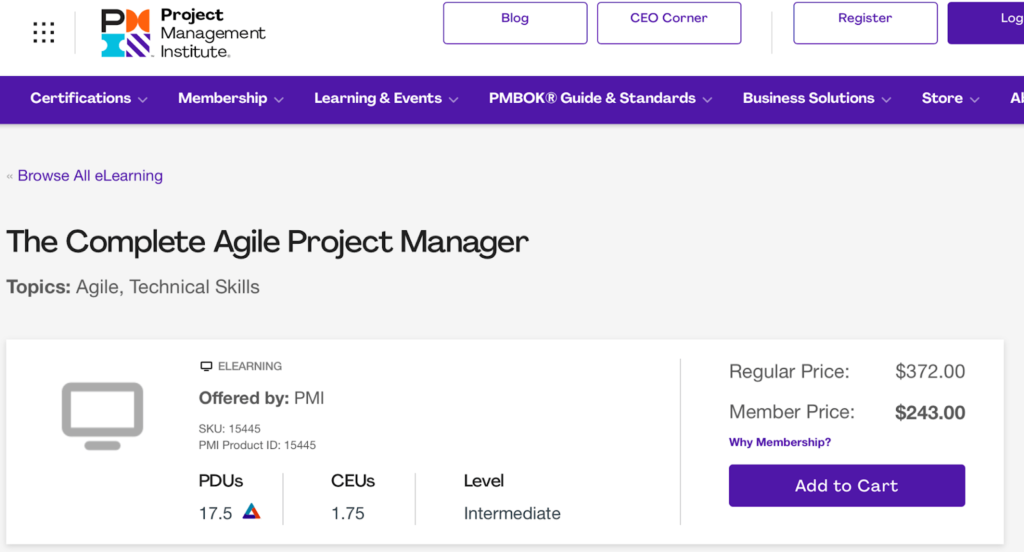Open the Blog page
Image resolution: width=1024 pixels, height=552 pixels.
pyautogui.click(x=515, y=23)
